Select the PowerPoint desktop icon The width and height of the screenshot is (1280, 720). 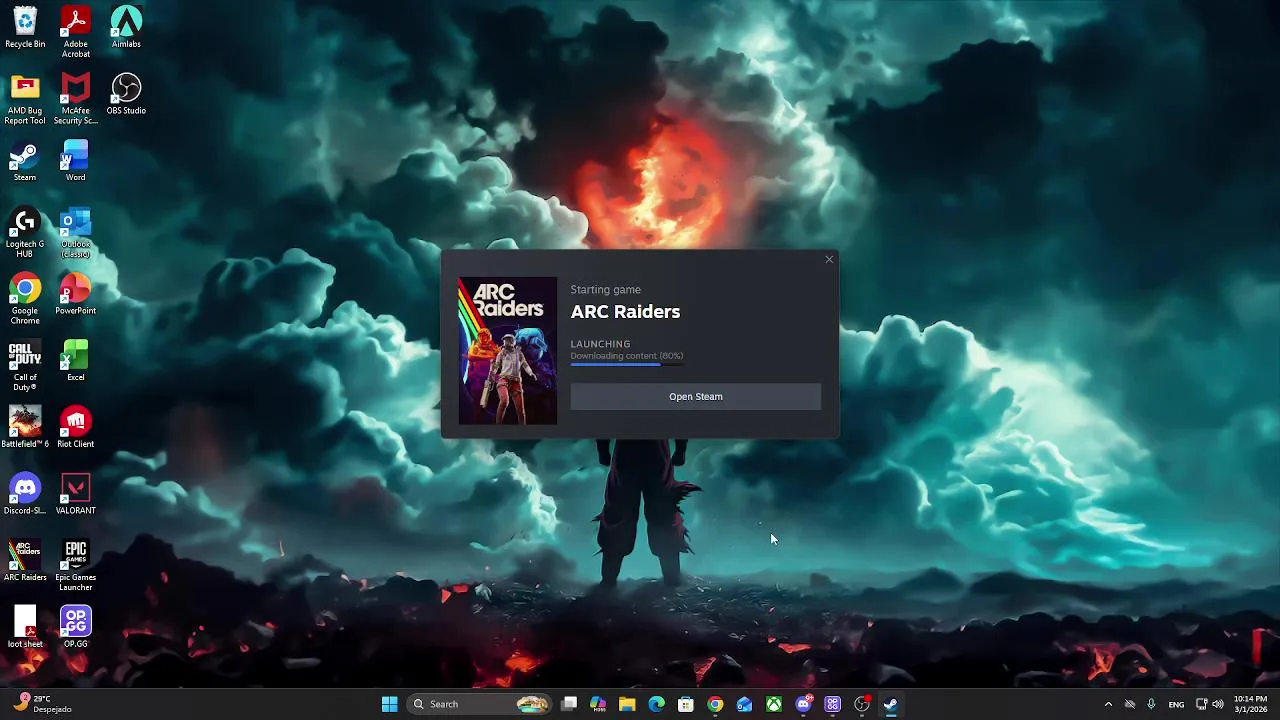point(76,295)
